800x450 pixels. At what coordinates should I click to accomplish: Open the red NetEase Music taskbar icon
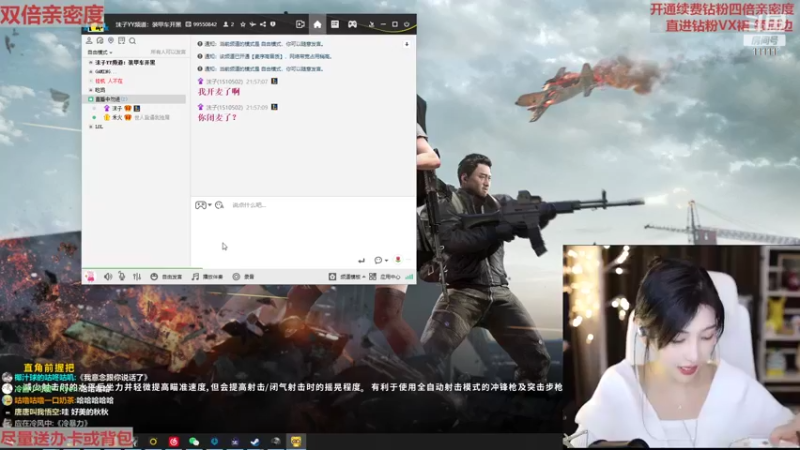click(x=173, y=441)
